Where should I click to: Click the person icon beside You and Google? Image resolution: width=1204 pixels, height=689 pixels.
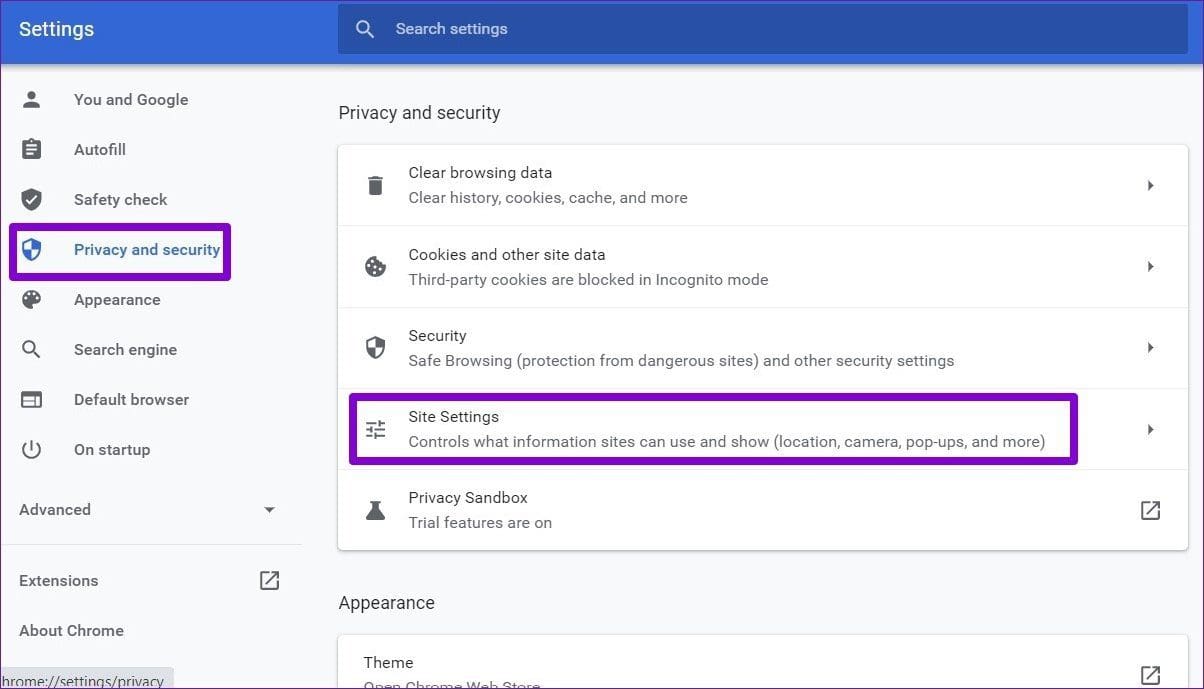click(32, 99)
